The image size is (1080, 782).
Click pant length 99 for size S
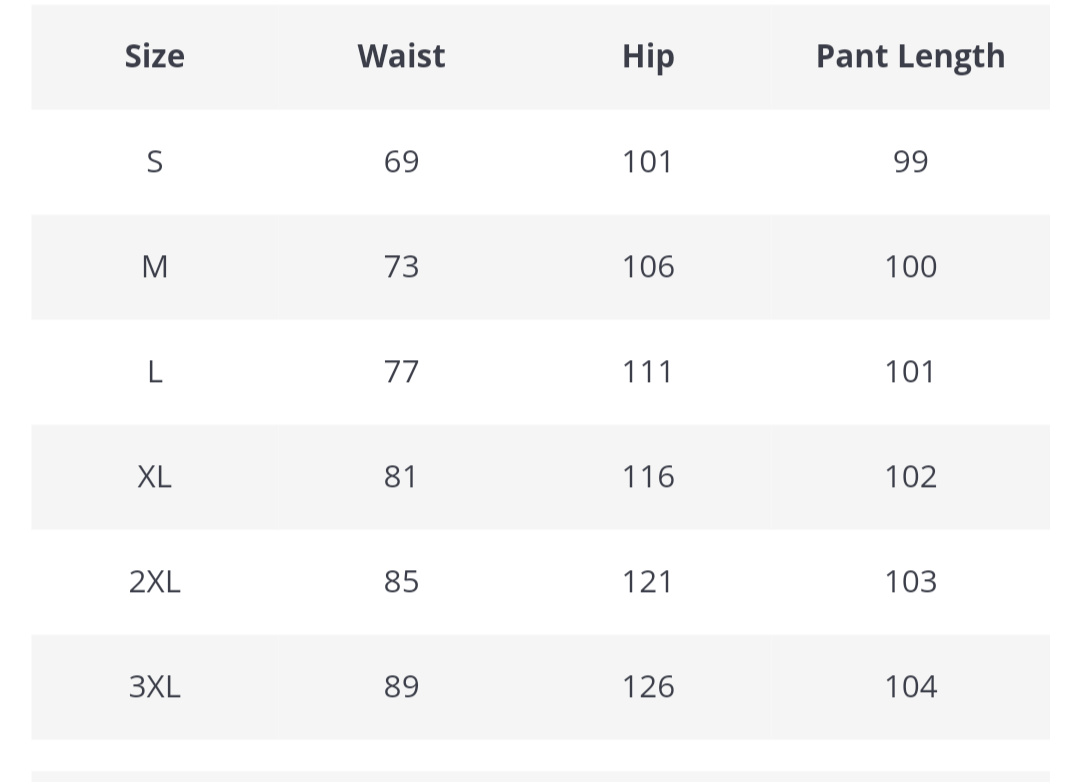[910, 161]
